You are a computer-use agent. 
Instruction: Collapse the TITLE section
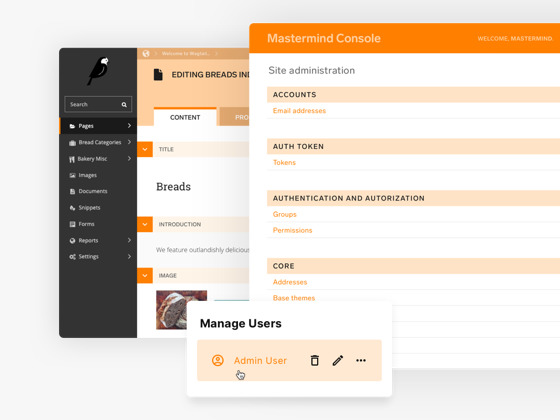[145, 149]
